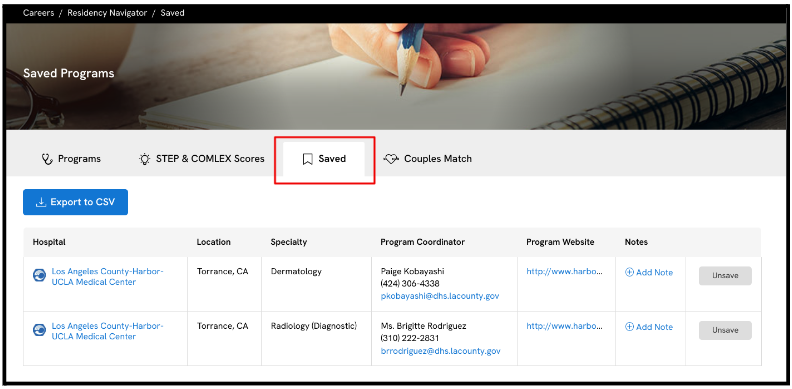The height and width of the screenshot is (389, 792).
Task: Click the Hospital column header
Action: [x=49, y=242]
